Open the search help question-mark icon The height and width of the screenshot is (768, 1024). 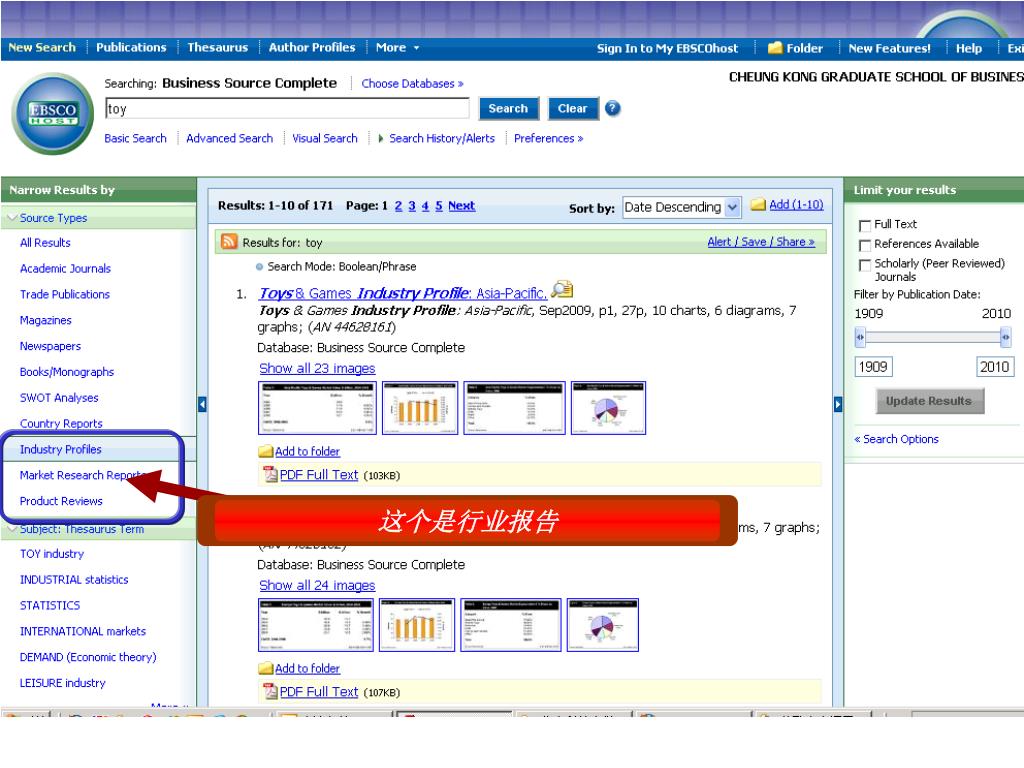612,108
